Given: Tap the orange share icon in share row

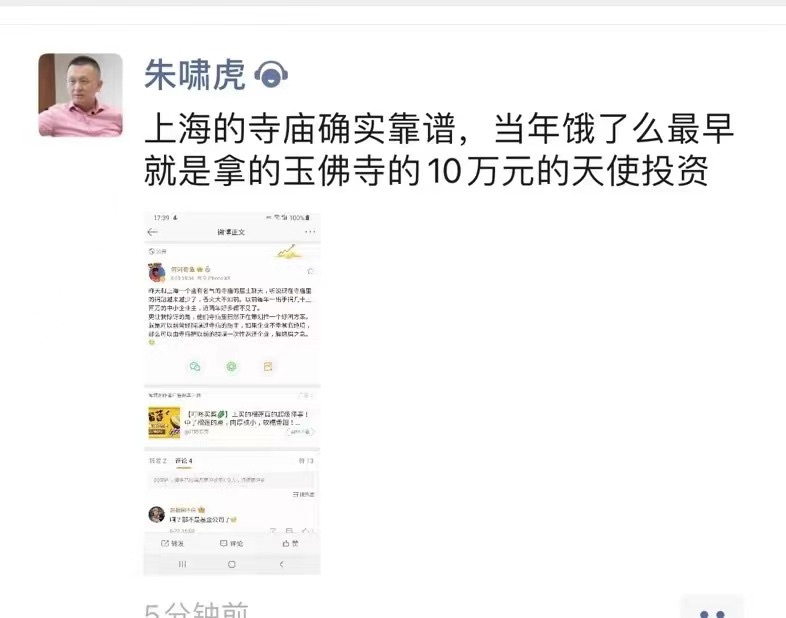Looking at the screenshot, I should (268, 366).
